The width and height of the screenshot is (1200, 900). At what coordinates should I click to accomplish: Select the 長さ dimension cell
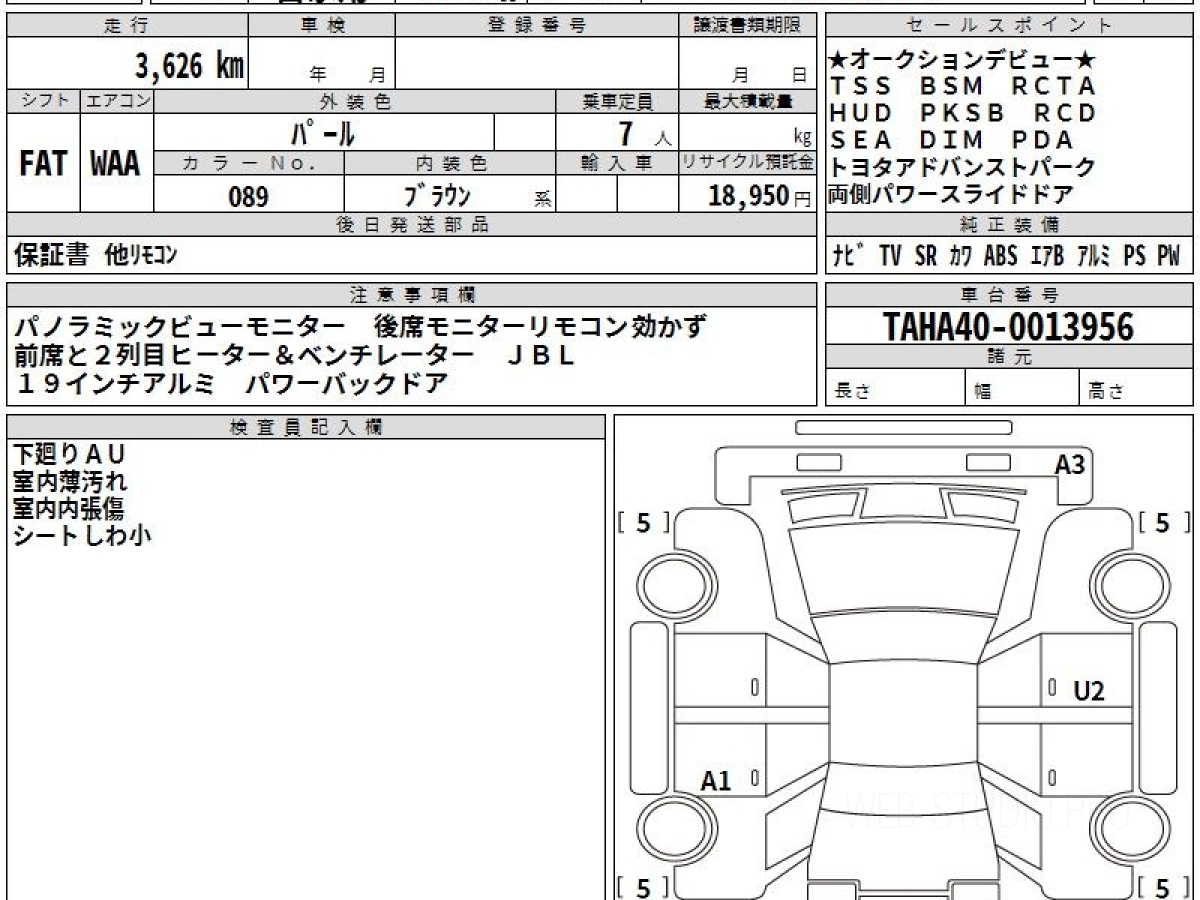895,387
